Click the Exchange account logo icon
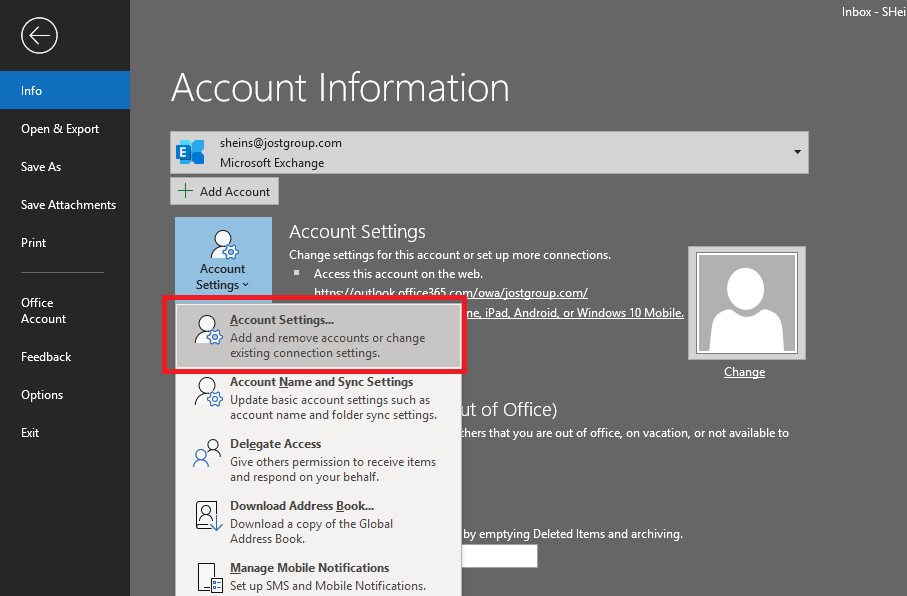Screen dimensions: 907x596 [x=190, y=152]
